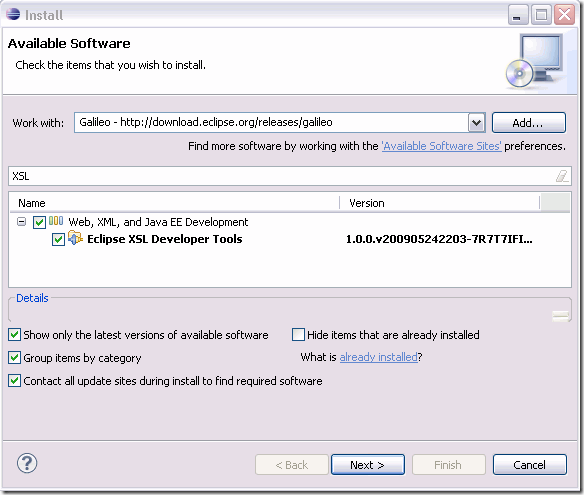Open the Available Software Sites link
The width and height of the screenshot is (584, 495).
click(441, 146)
